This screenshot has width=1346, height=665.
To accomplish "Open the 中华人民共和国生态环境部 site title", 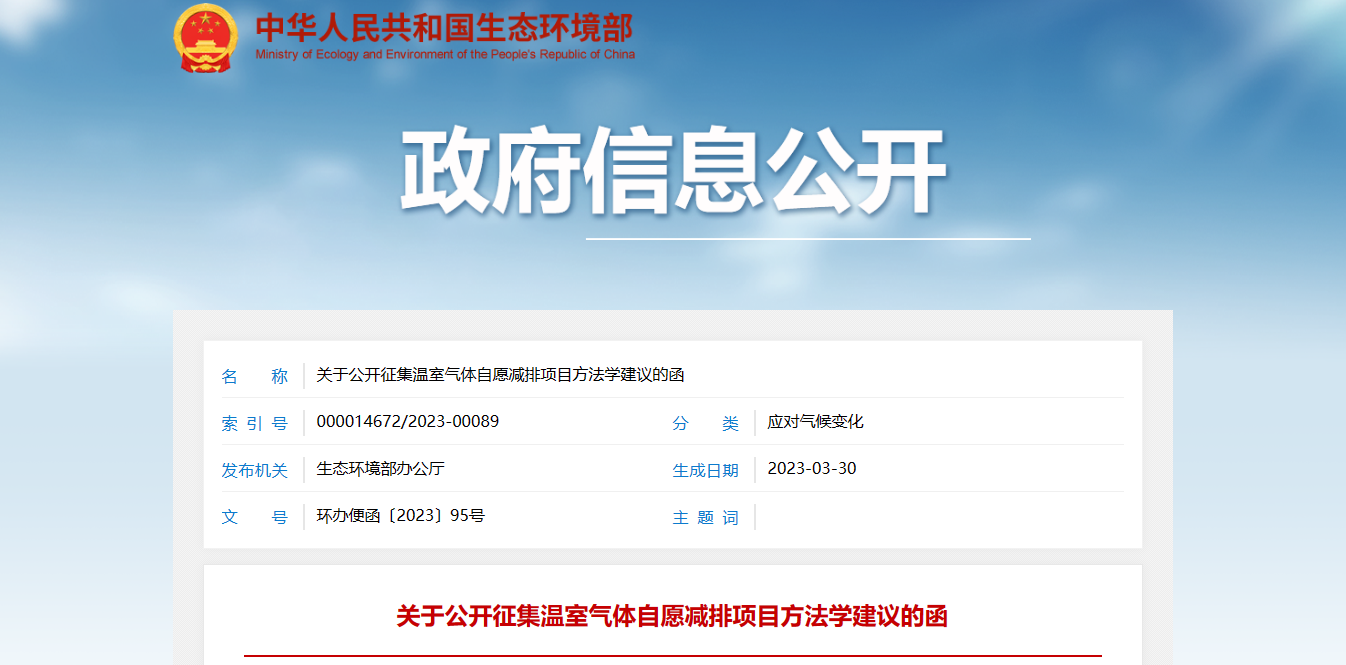I will click(444, 27).
